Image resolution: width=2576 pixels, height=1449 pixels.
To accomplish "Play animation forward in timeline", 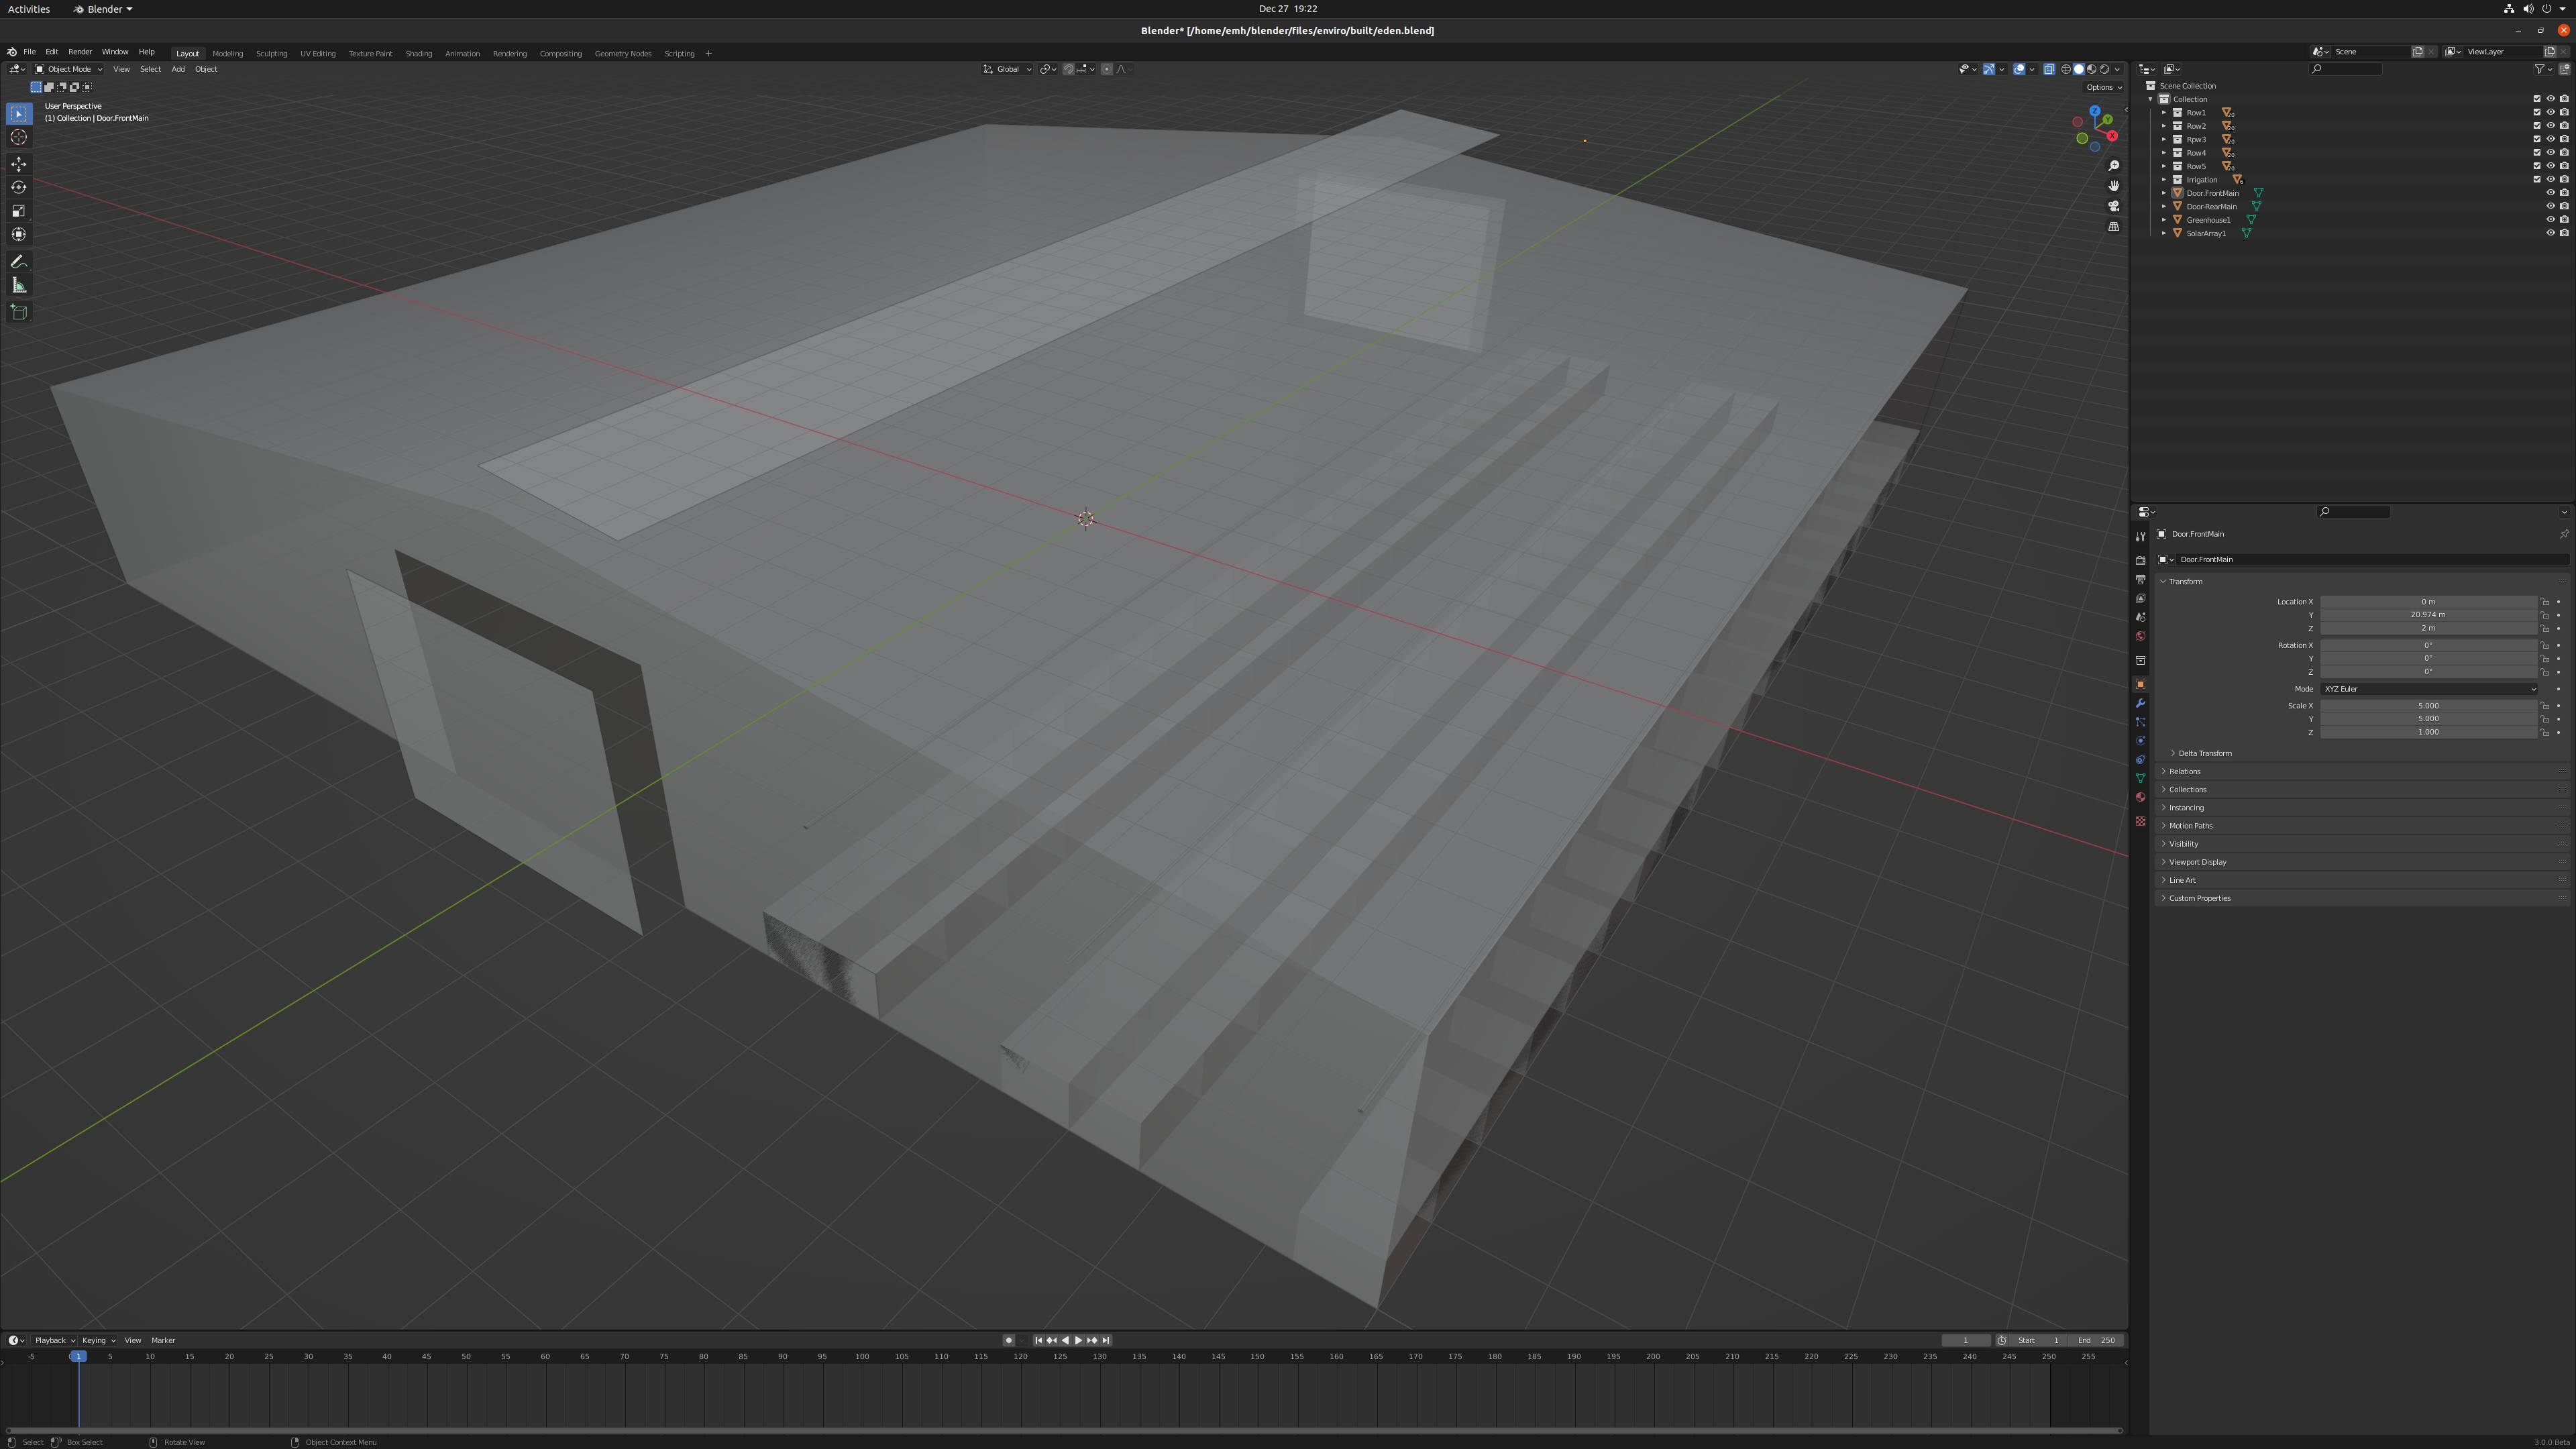I will [x=1078, y=1340].
